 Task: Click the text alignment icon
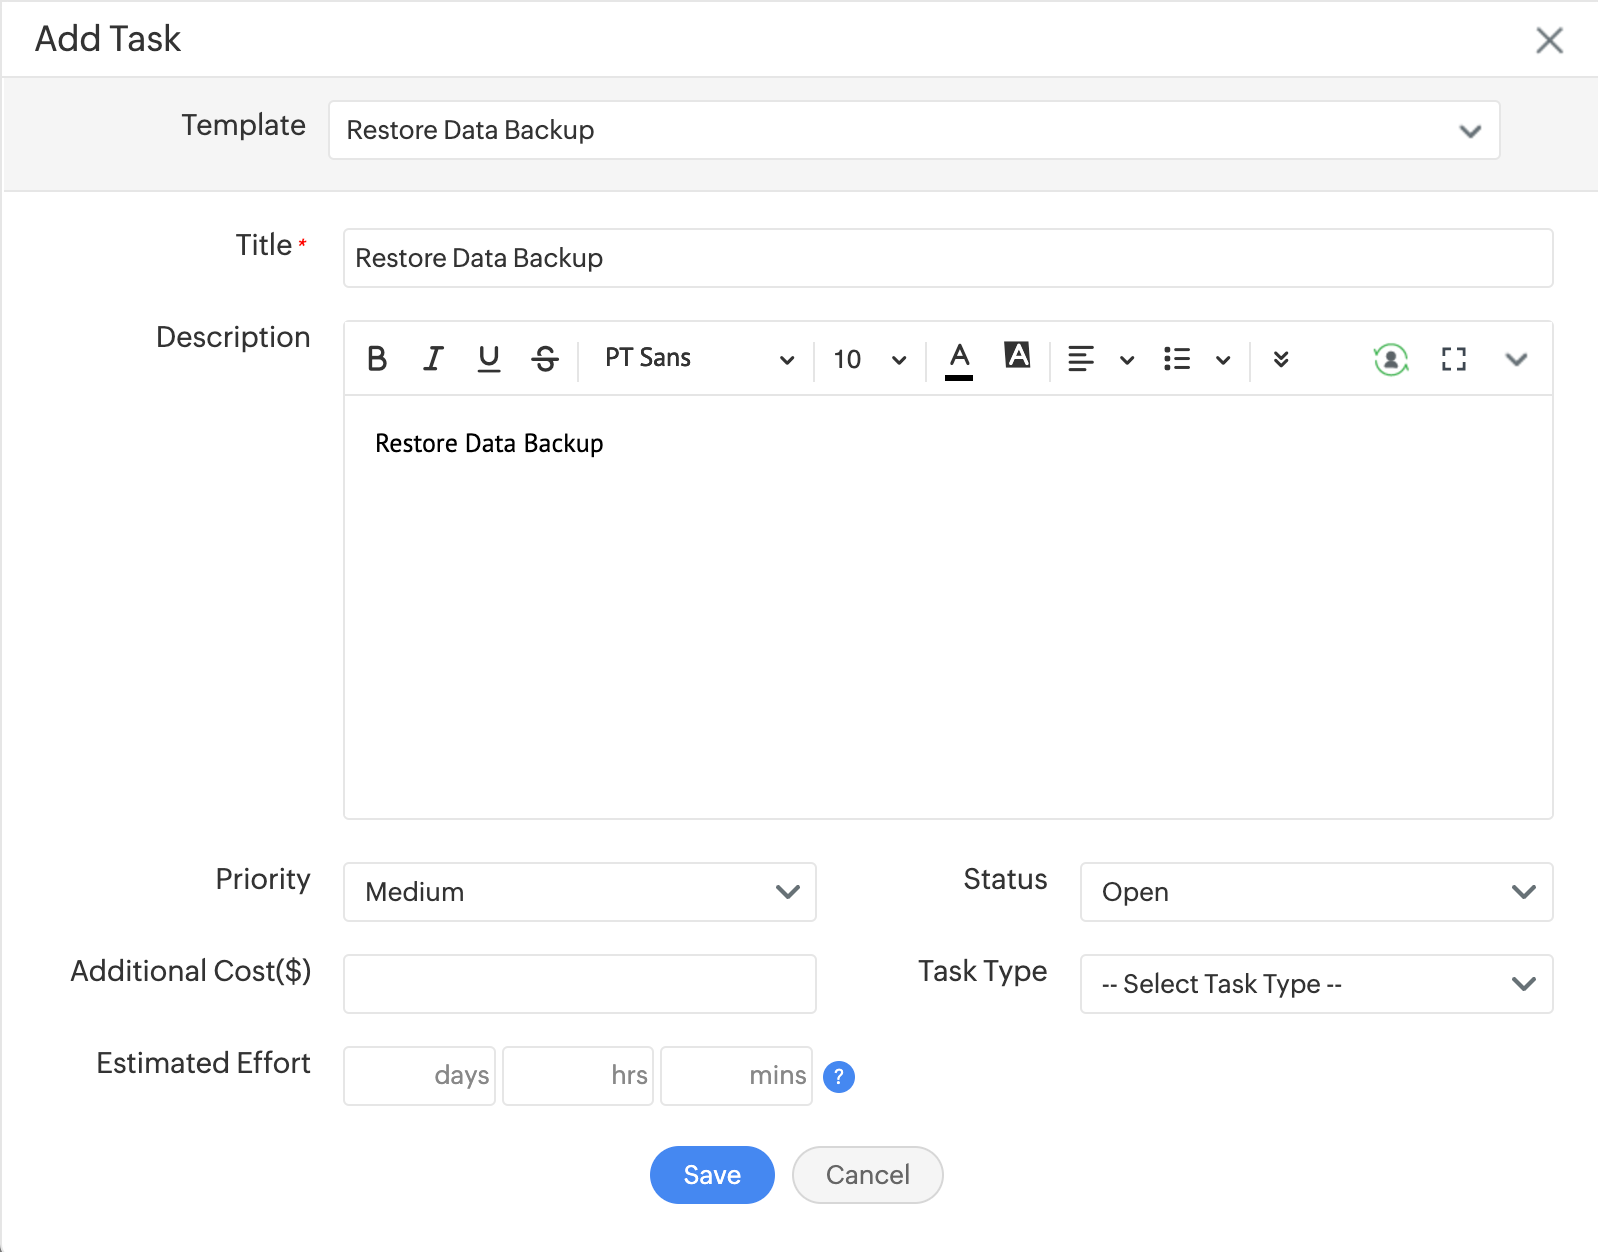pyautogui.click(x=1081, y=359)
